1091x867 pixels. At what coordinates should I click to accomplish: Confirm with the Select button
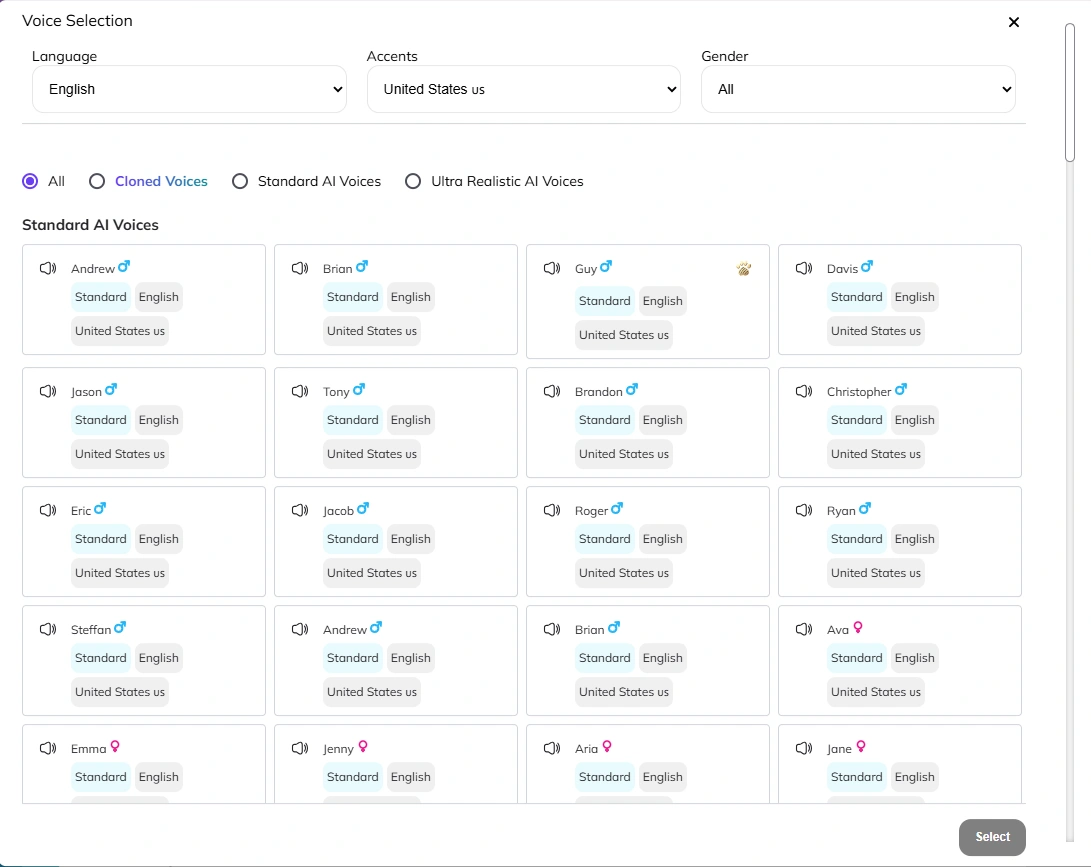992,837
